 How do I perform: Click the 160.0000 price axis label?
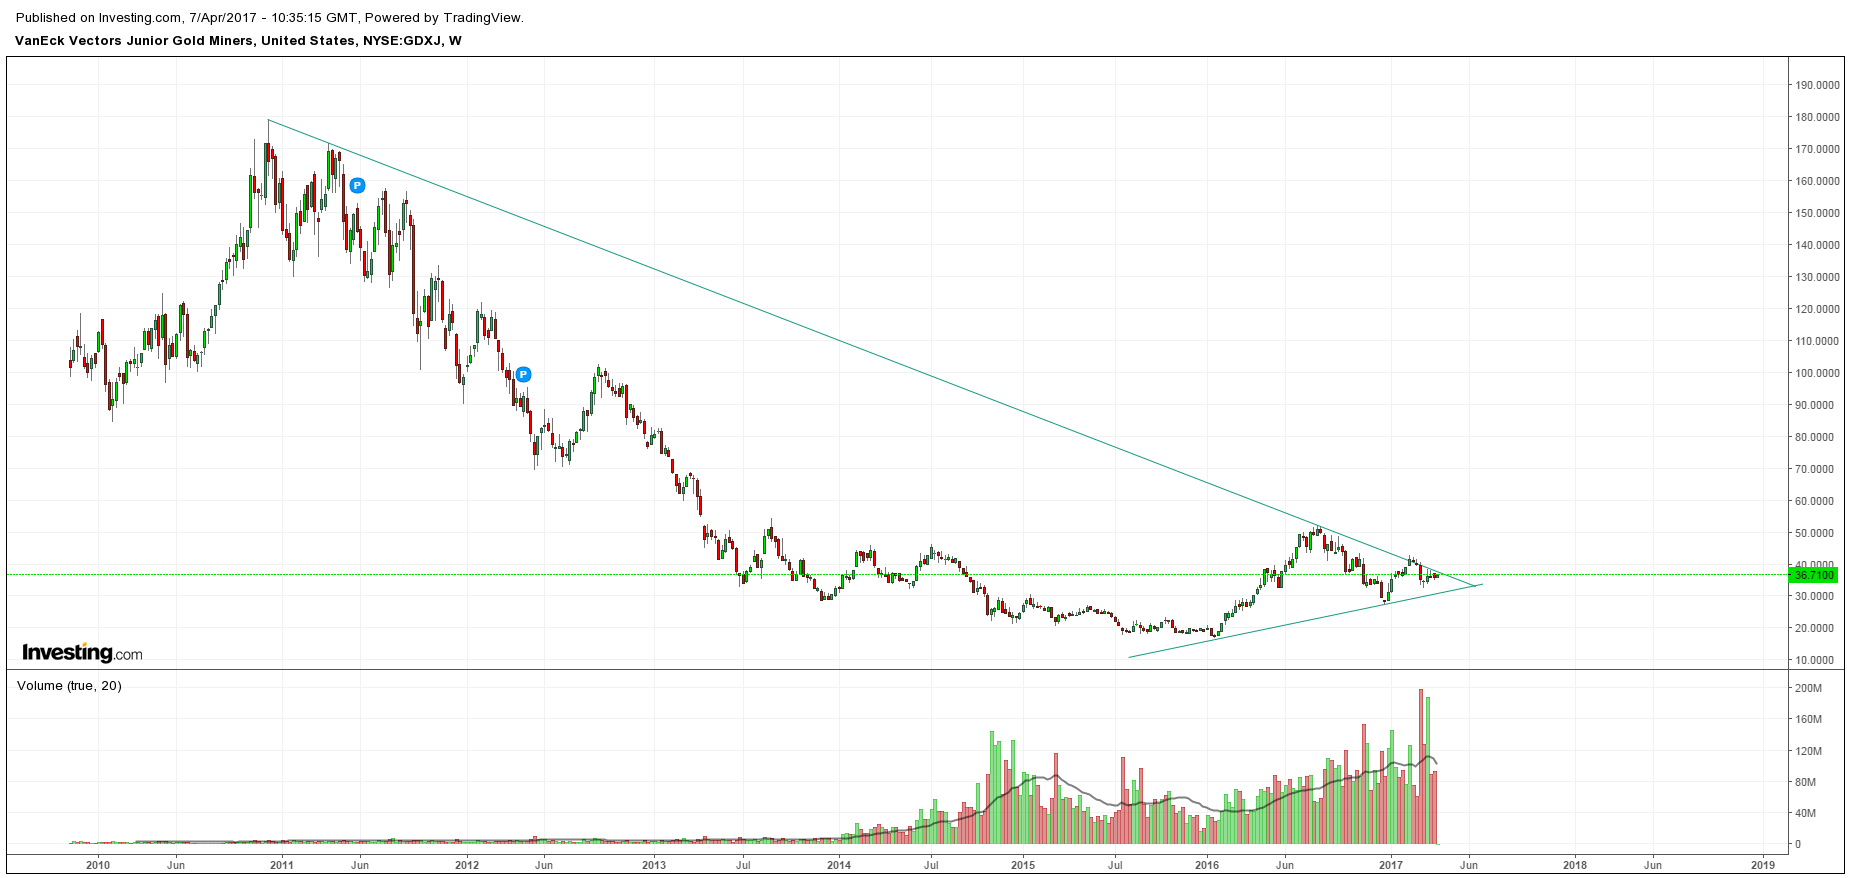1817,181
